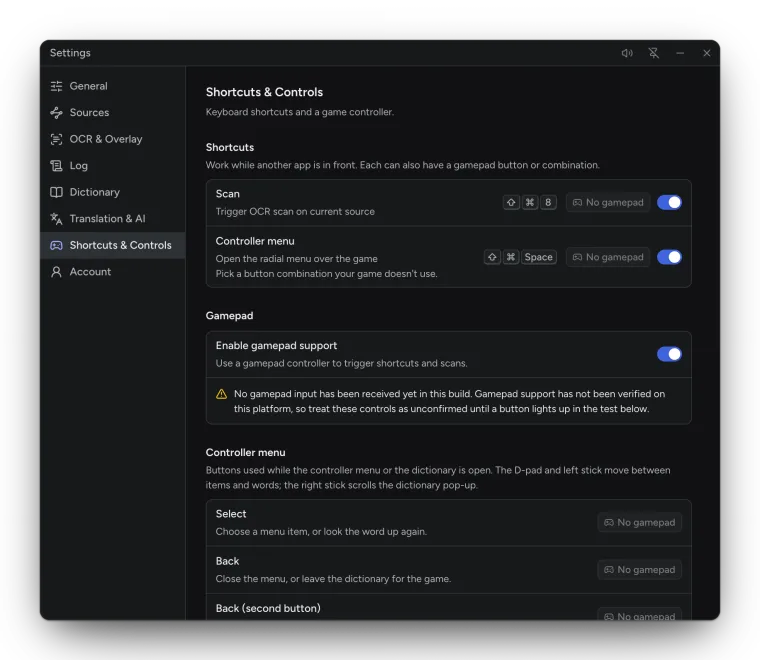
Task: Click the Gamepad section heading
Action: [x=229, y=316]
